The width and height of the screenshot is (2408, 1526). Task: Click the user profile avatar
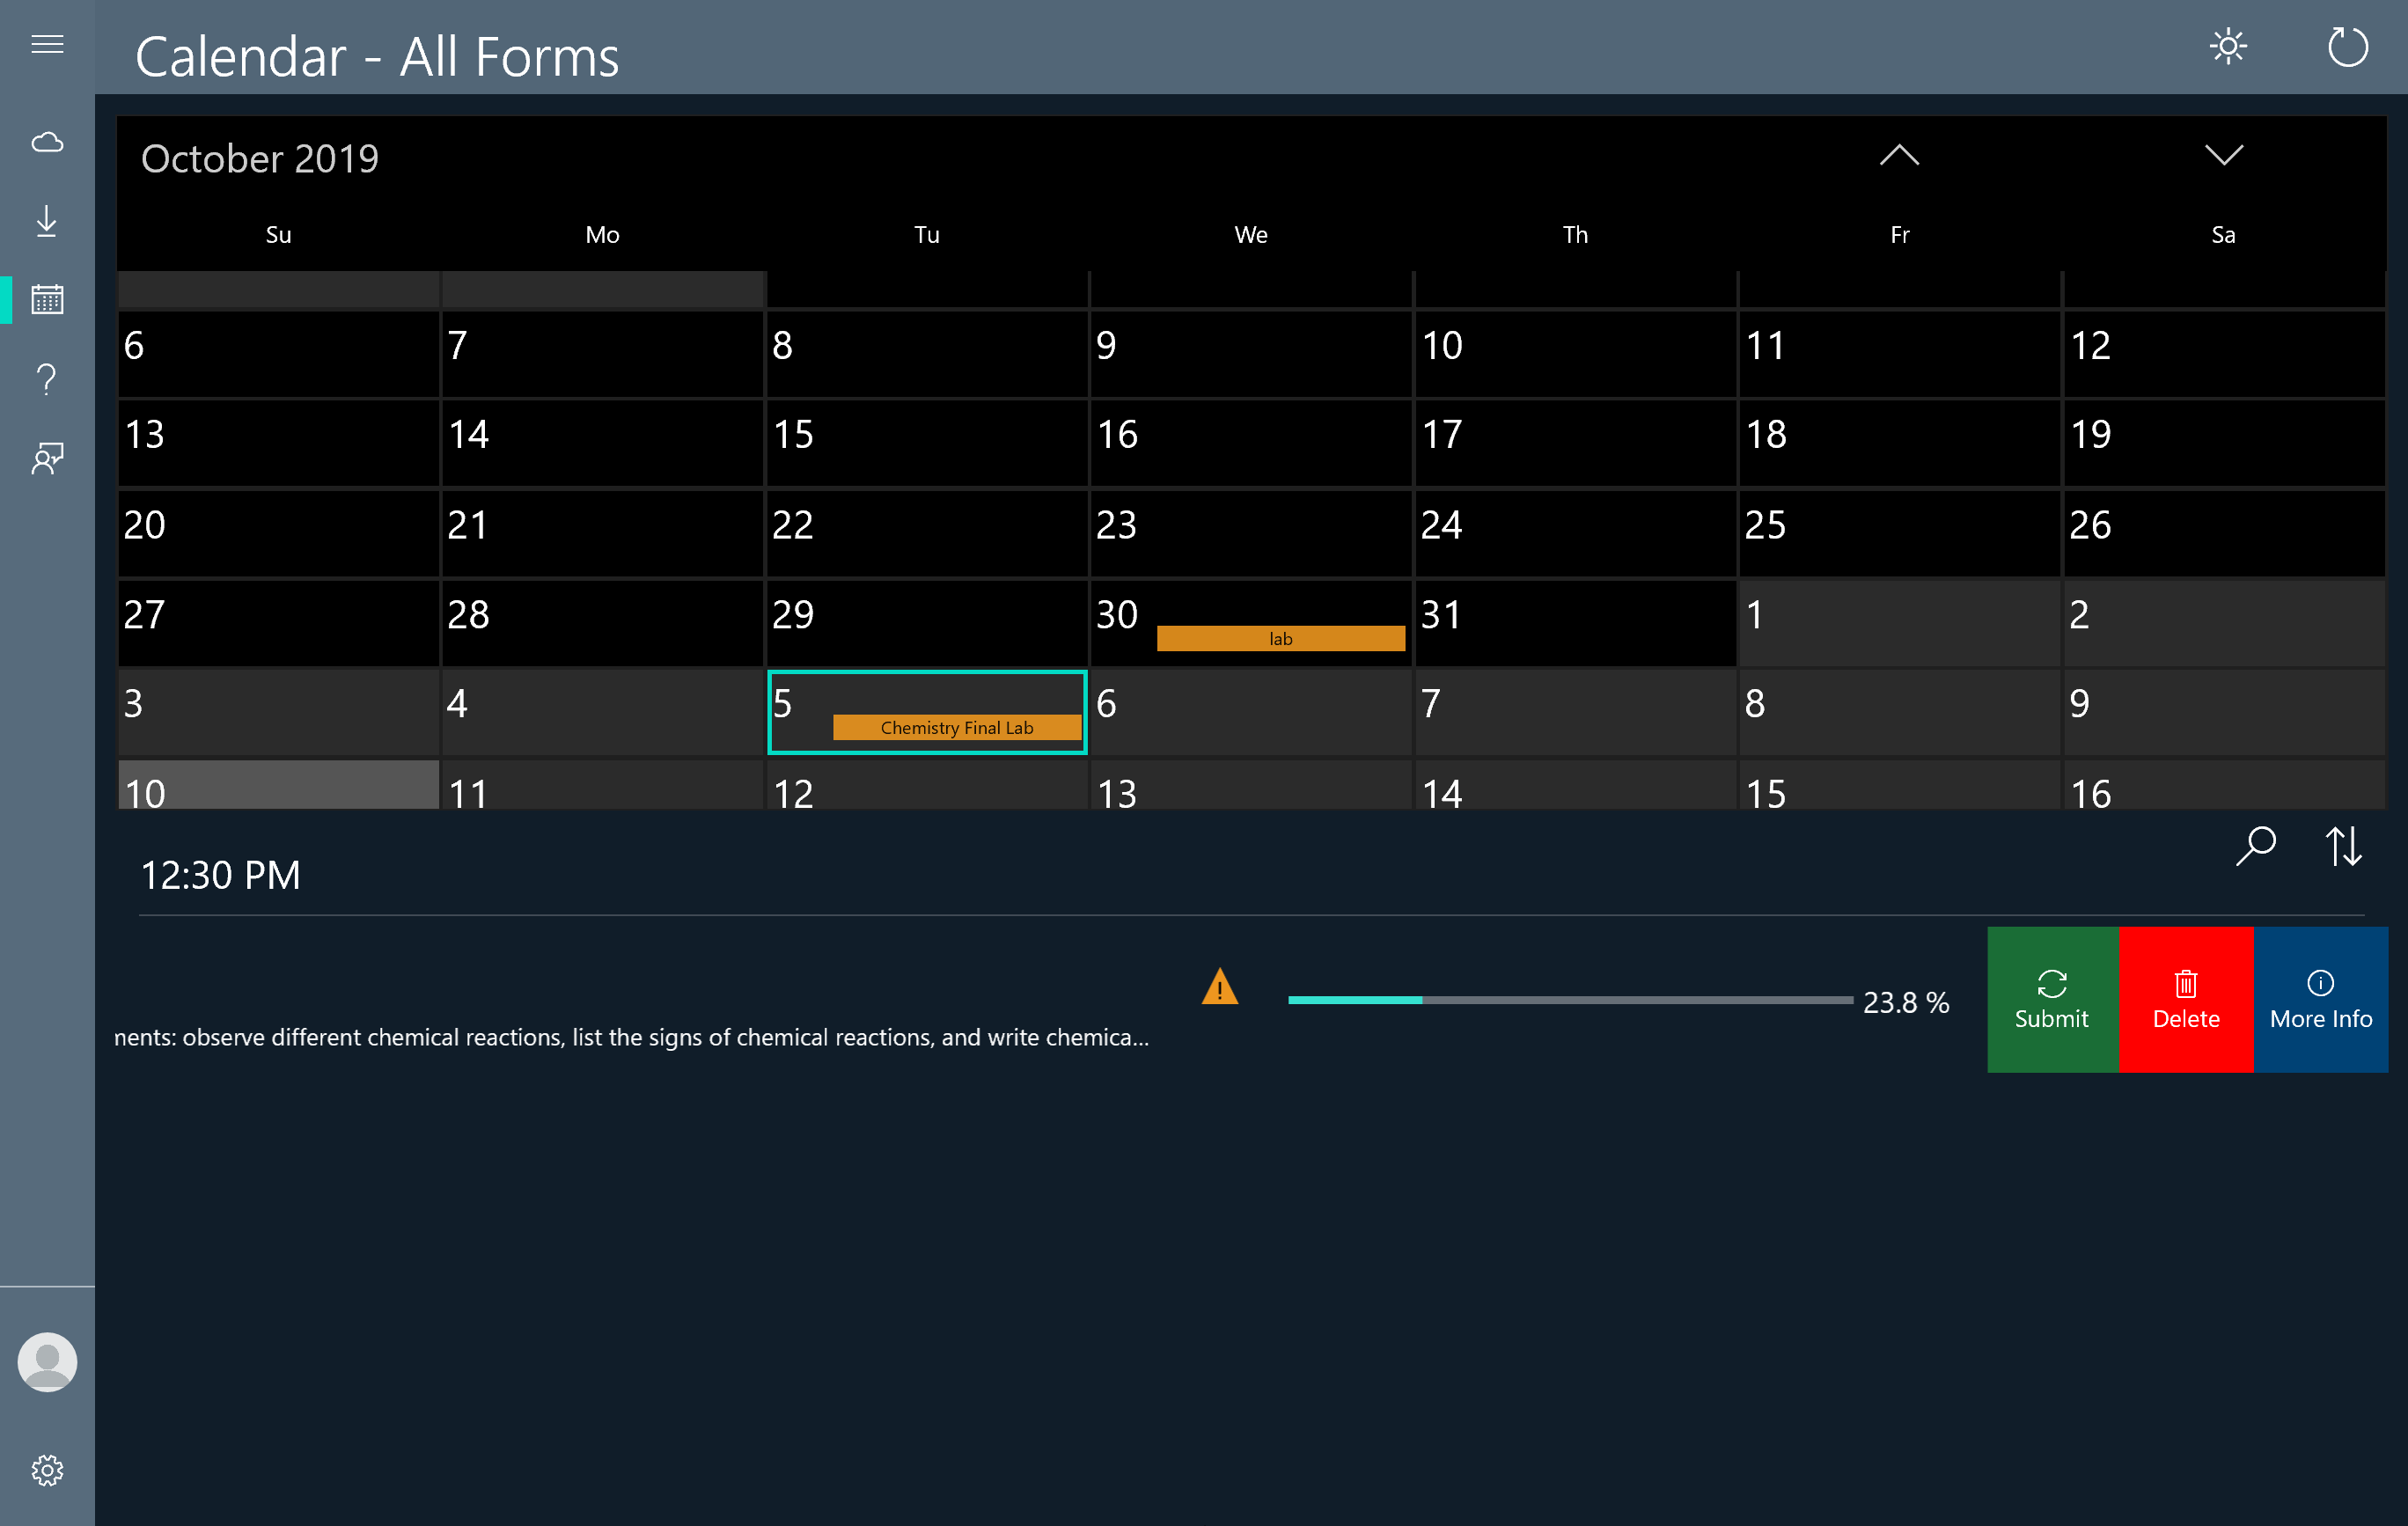[47, 1362]
